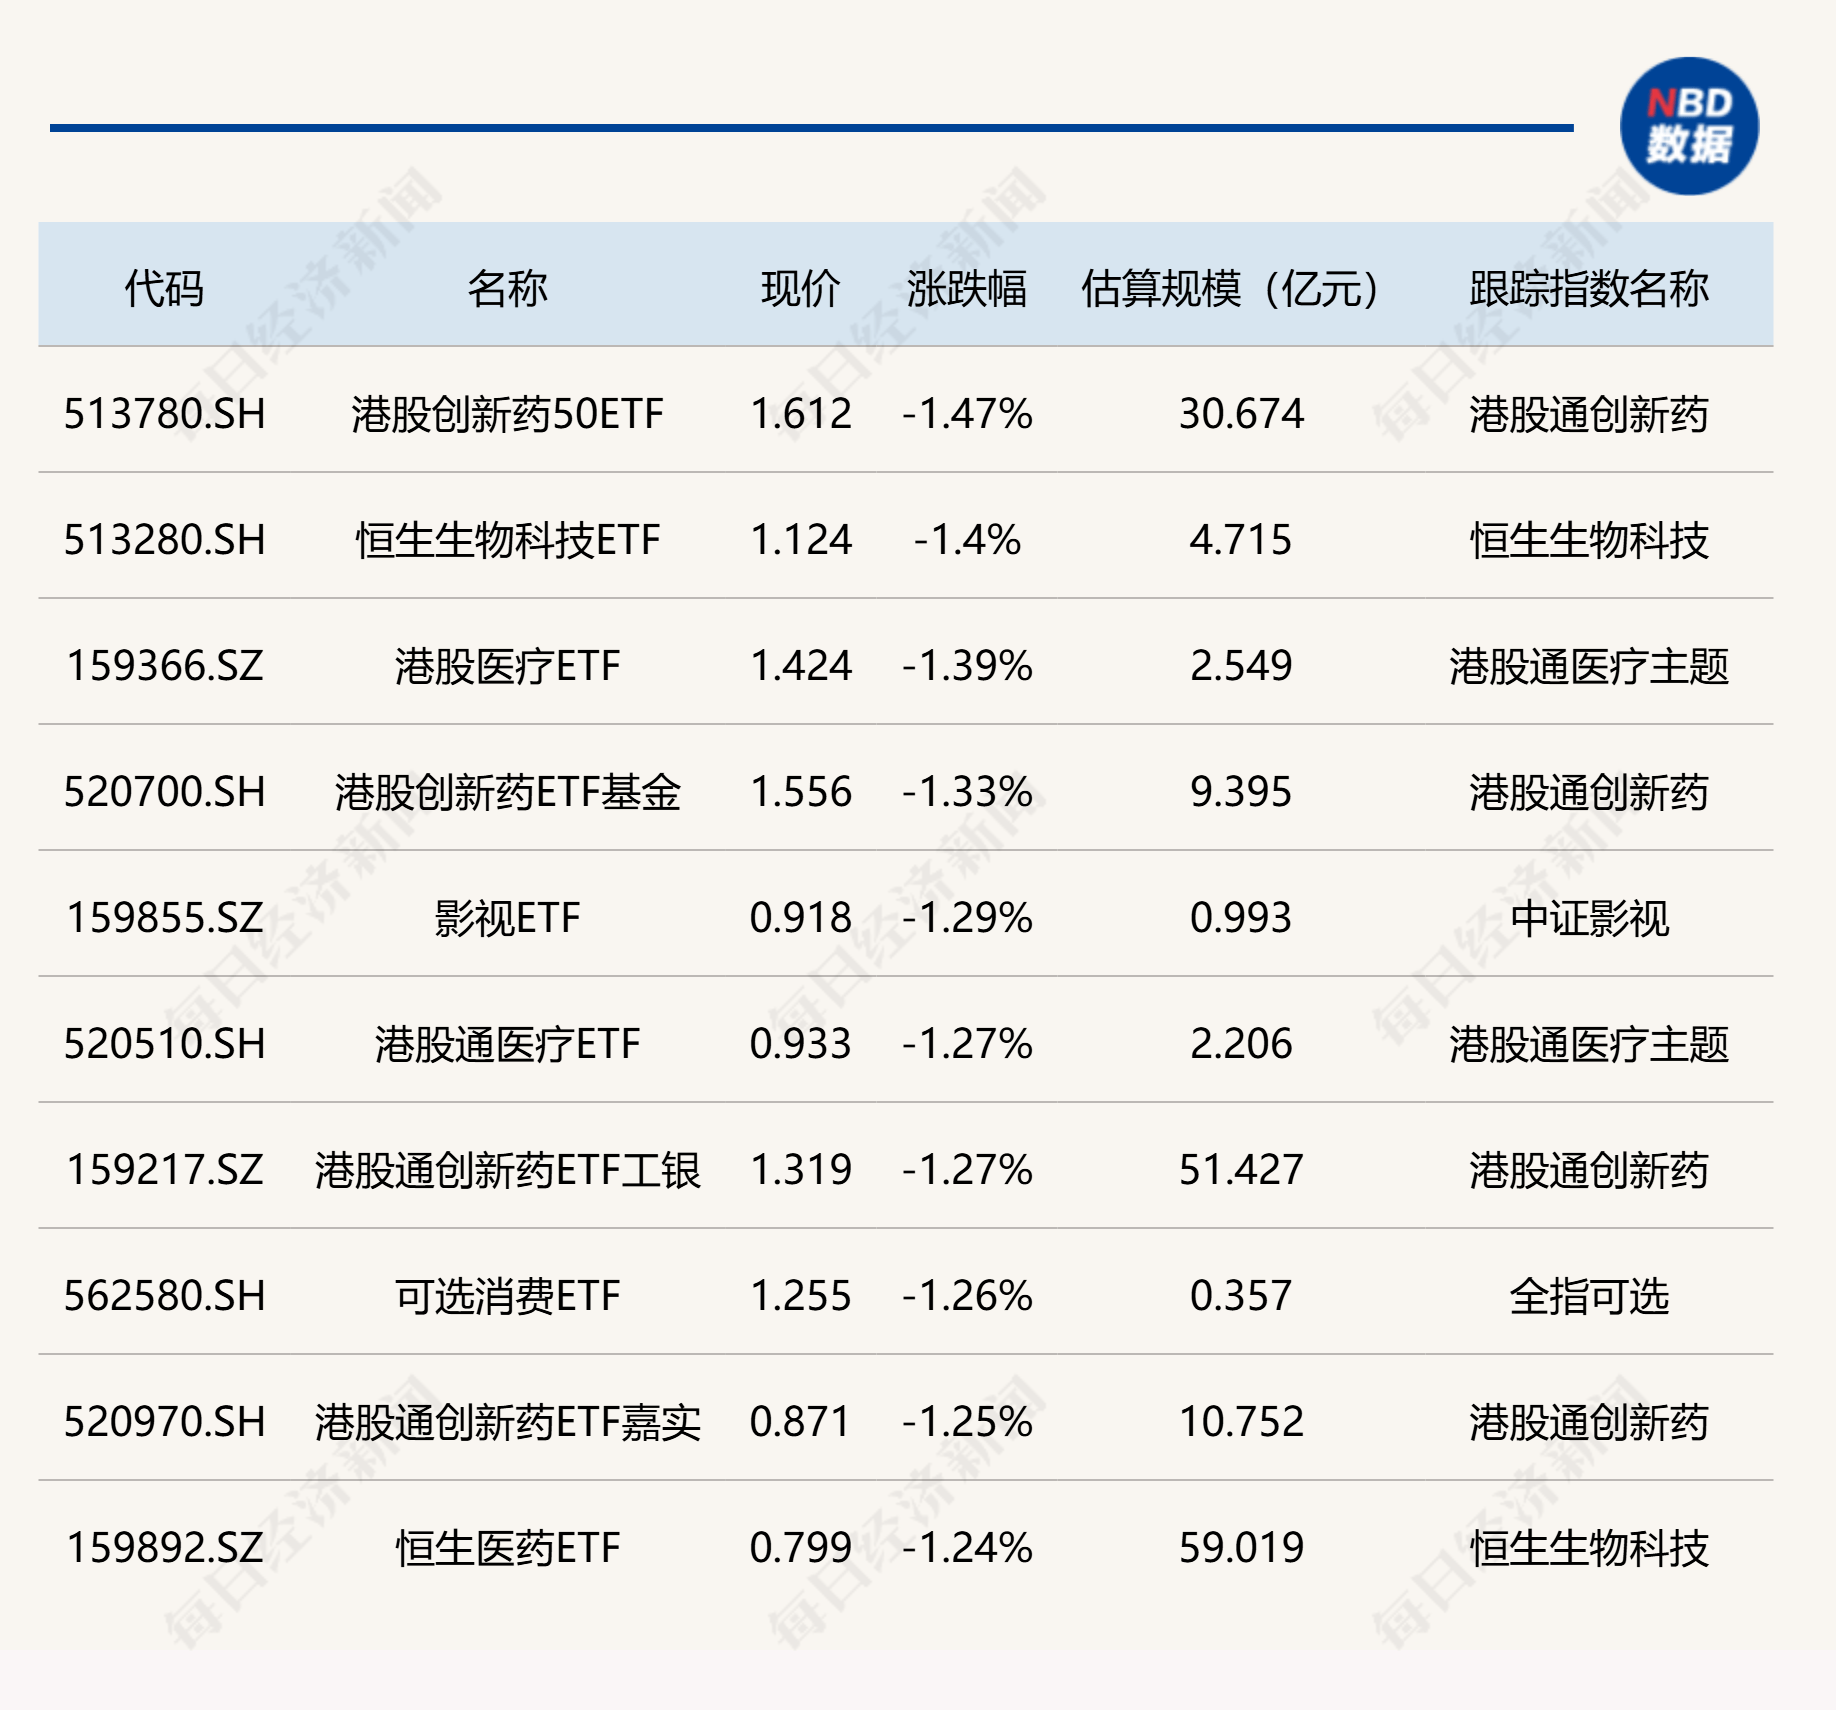Image resolution: width=1836 pixels, height=1710 pixels.
Task: Click the 中证影视 index name
Action: (1588, 918)
